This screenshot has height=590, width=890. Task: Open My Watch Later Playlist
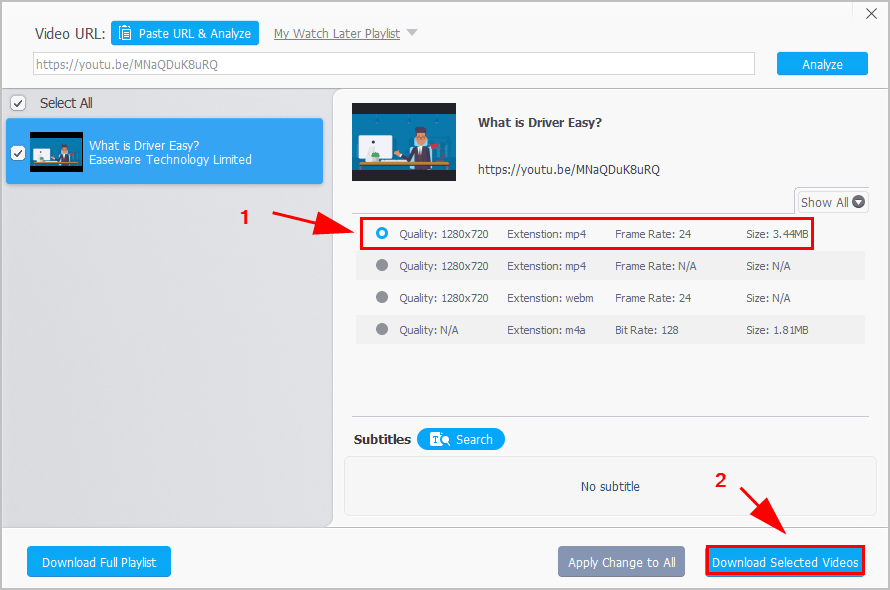coord(336,32)
